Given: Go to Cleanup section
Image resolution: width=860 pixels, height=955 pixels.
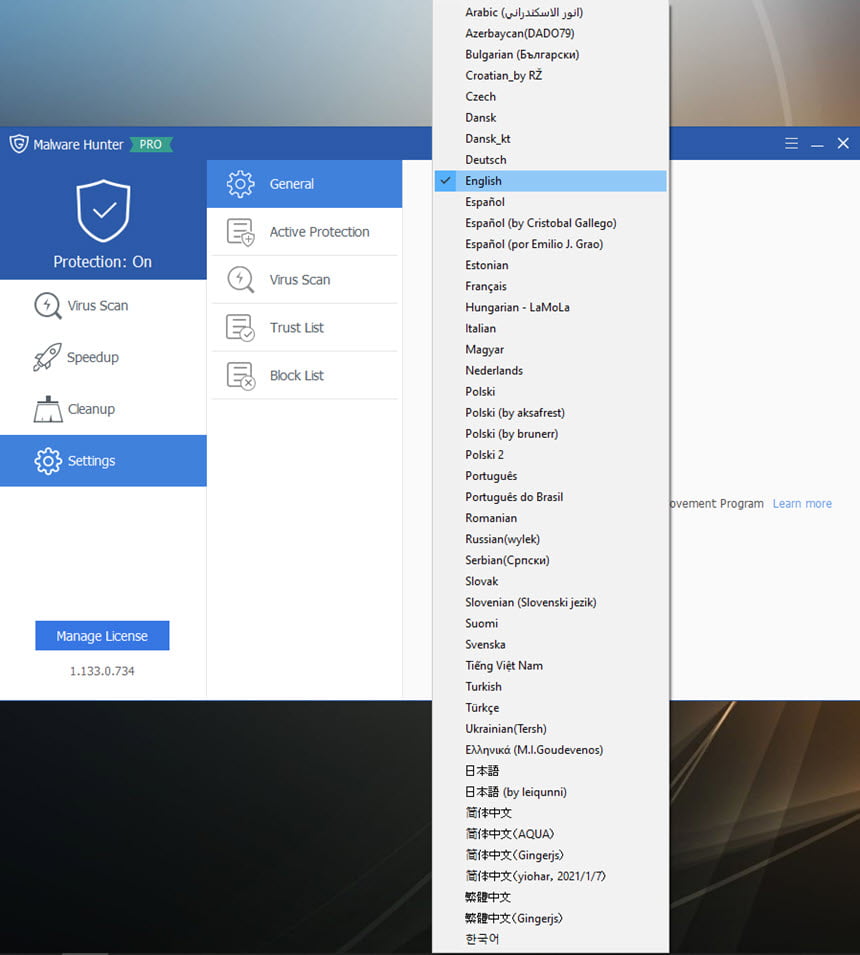Looking at the screenshot, I should coord(104,409).
